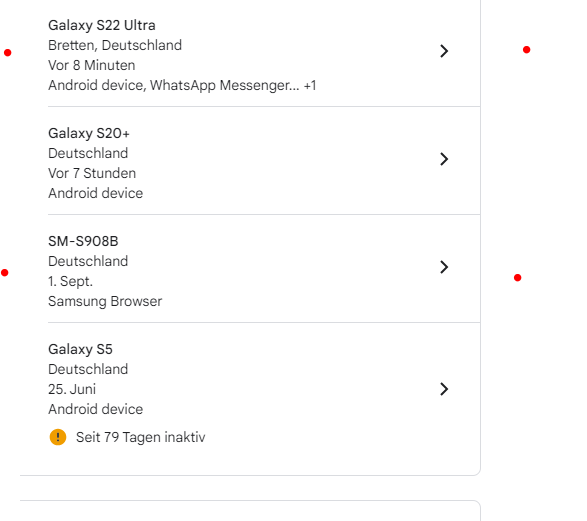Expand Galaxy S20+ entry with its chevron
Screen dimensions: 587x521
[x=444, y=159]
